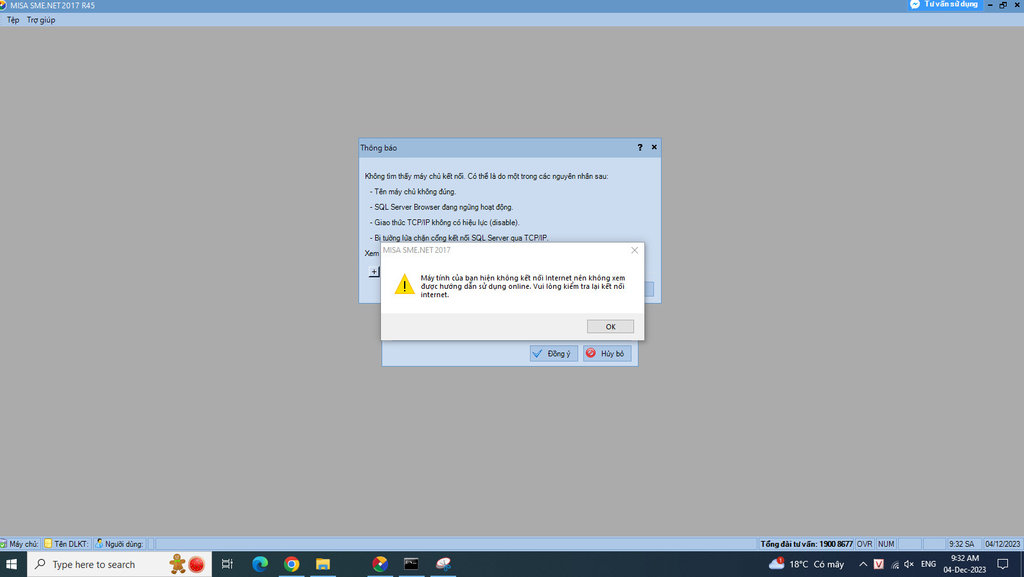The height and width of the screenshot is (577, 1024).
Task: Click OK in the internet warning dialog
Action: [x=610, y=326]
